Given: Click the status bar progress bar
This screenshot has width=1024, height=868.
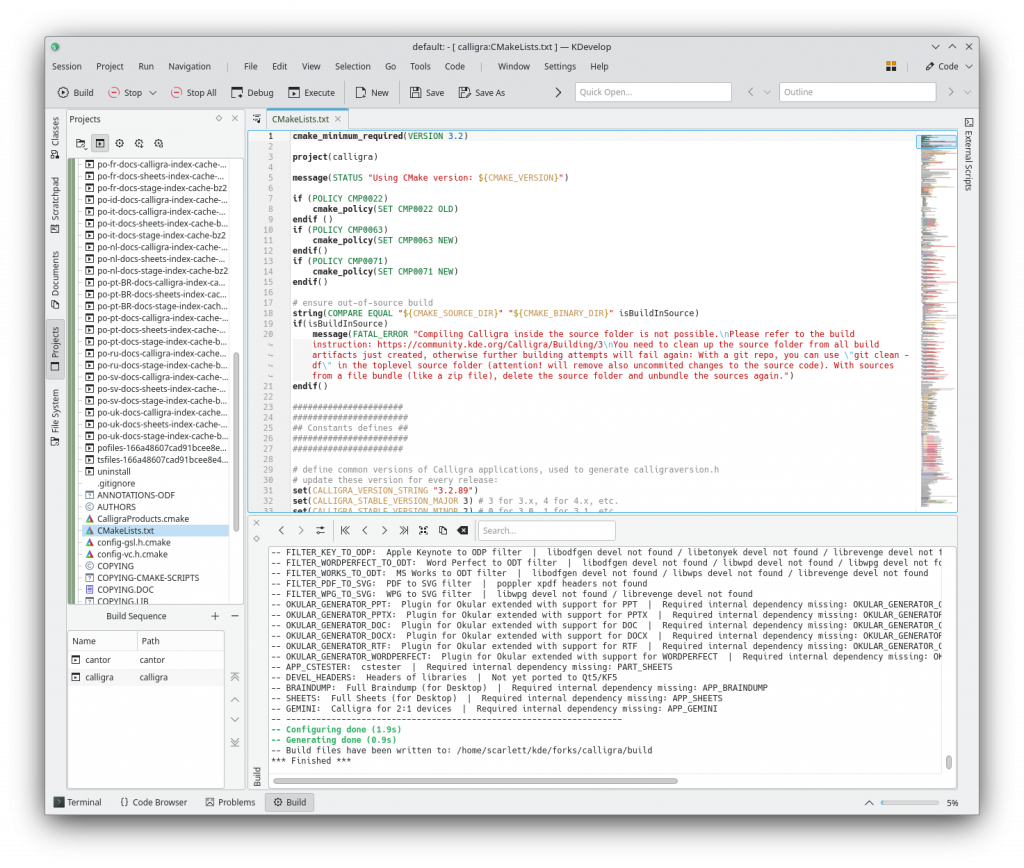Looking at the screenshot, I should (910, 803).
